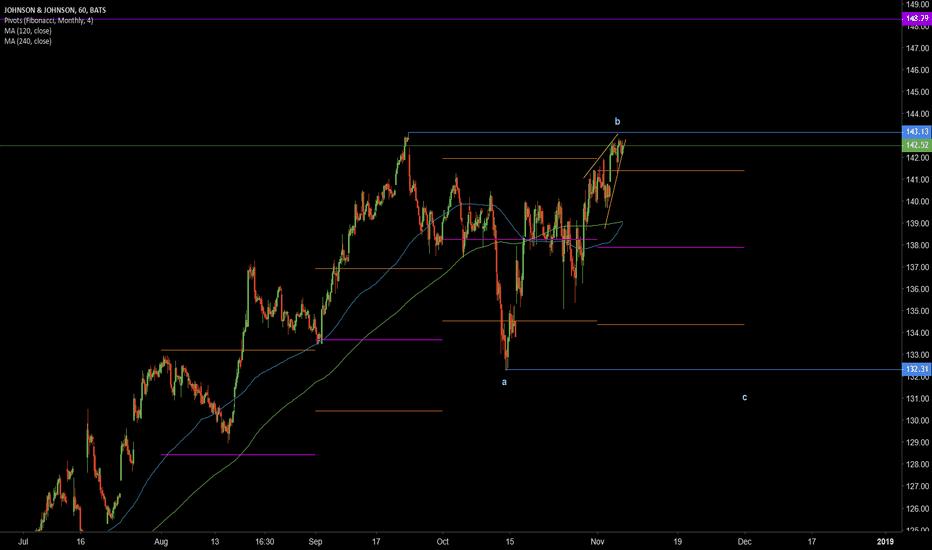The height and width of the screenshot is (550, 932).
Task: Click the 140.00 price scale value
Action: 917,202
